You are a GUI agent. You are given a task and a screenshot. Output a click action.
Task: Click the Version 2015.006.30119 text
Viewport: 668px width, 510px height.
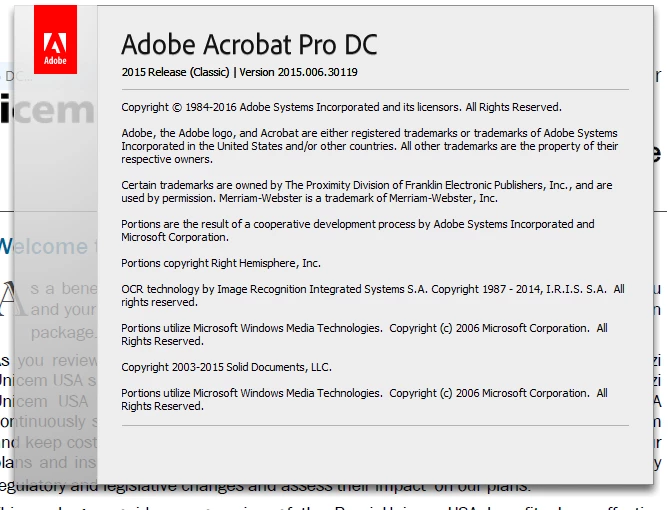[298, 72]
